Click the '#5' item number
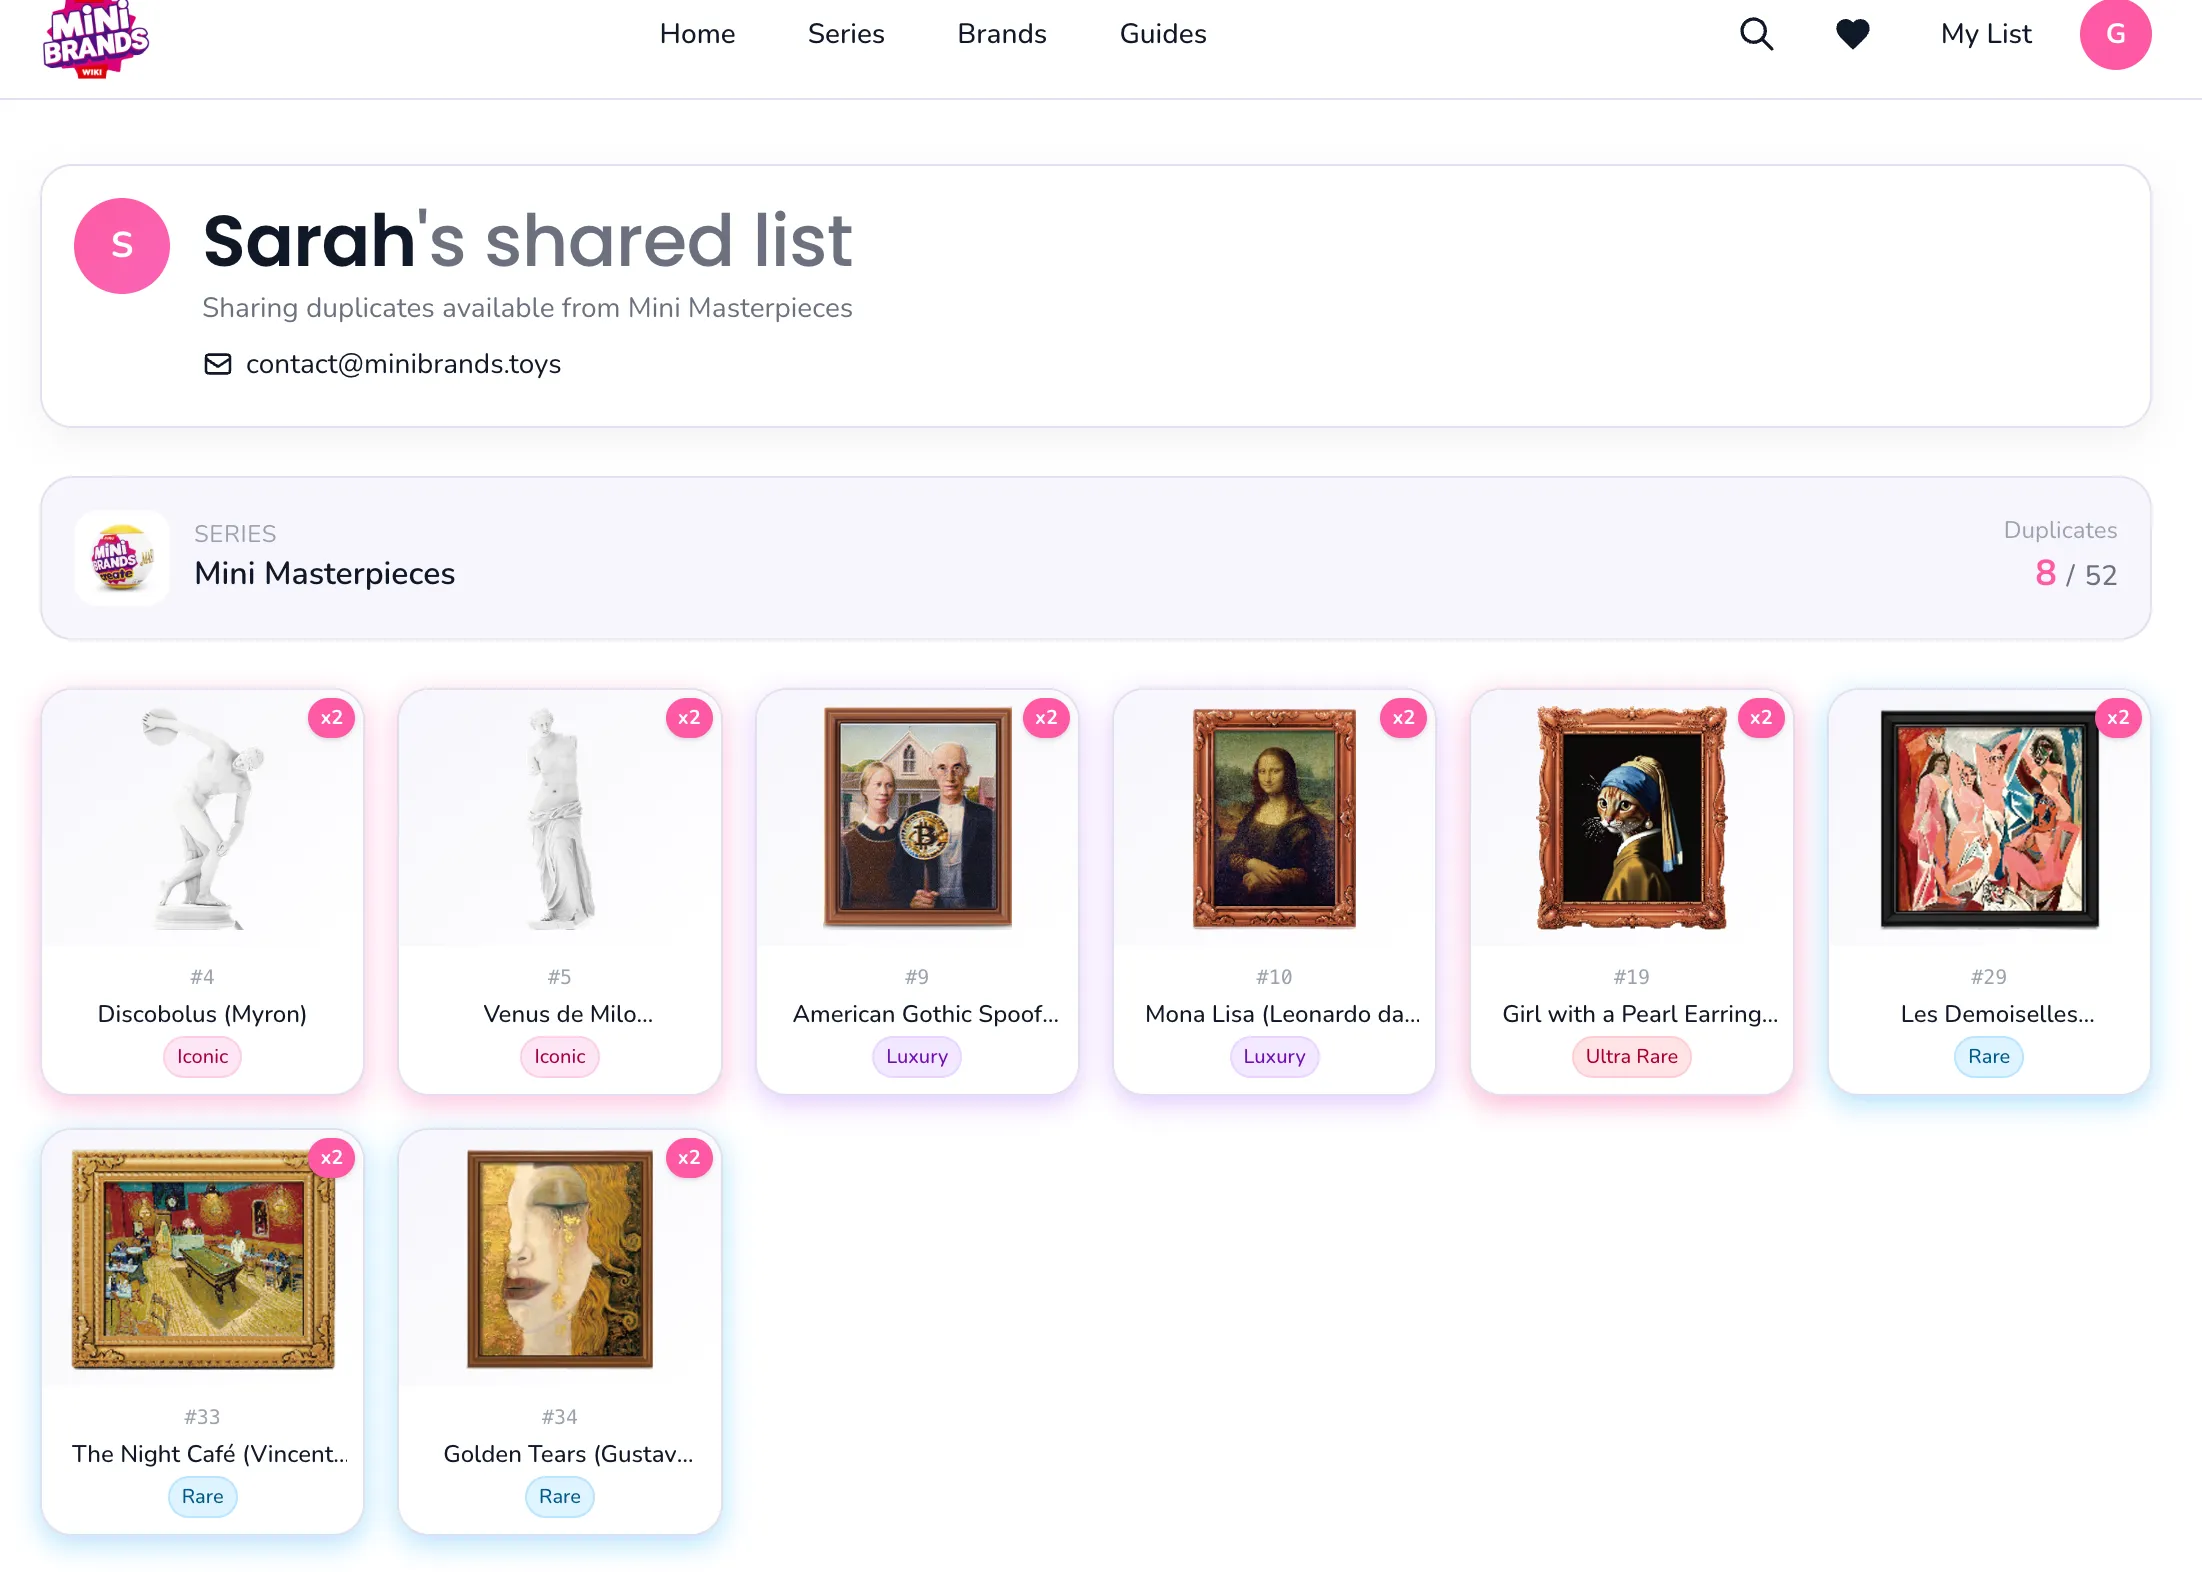Image resolution: width=2202 pixels, height=1594 pixels. coord(559,977)
